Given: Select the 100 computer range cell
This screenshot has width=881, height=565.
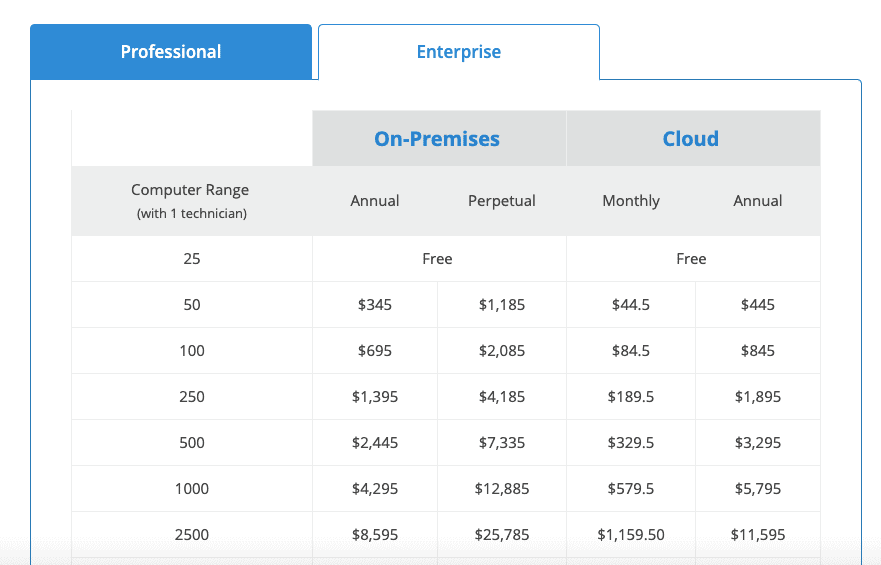Looking at the screenshot, I should (x=192, y=351).
